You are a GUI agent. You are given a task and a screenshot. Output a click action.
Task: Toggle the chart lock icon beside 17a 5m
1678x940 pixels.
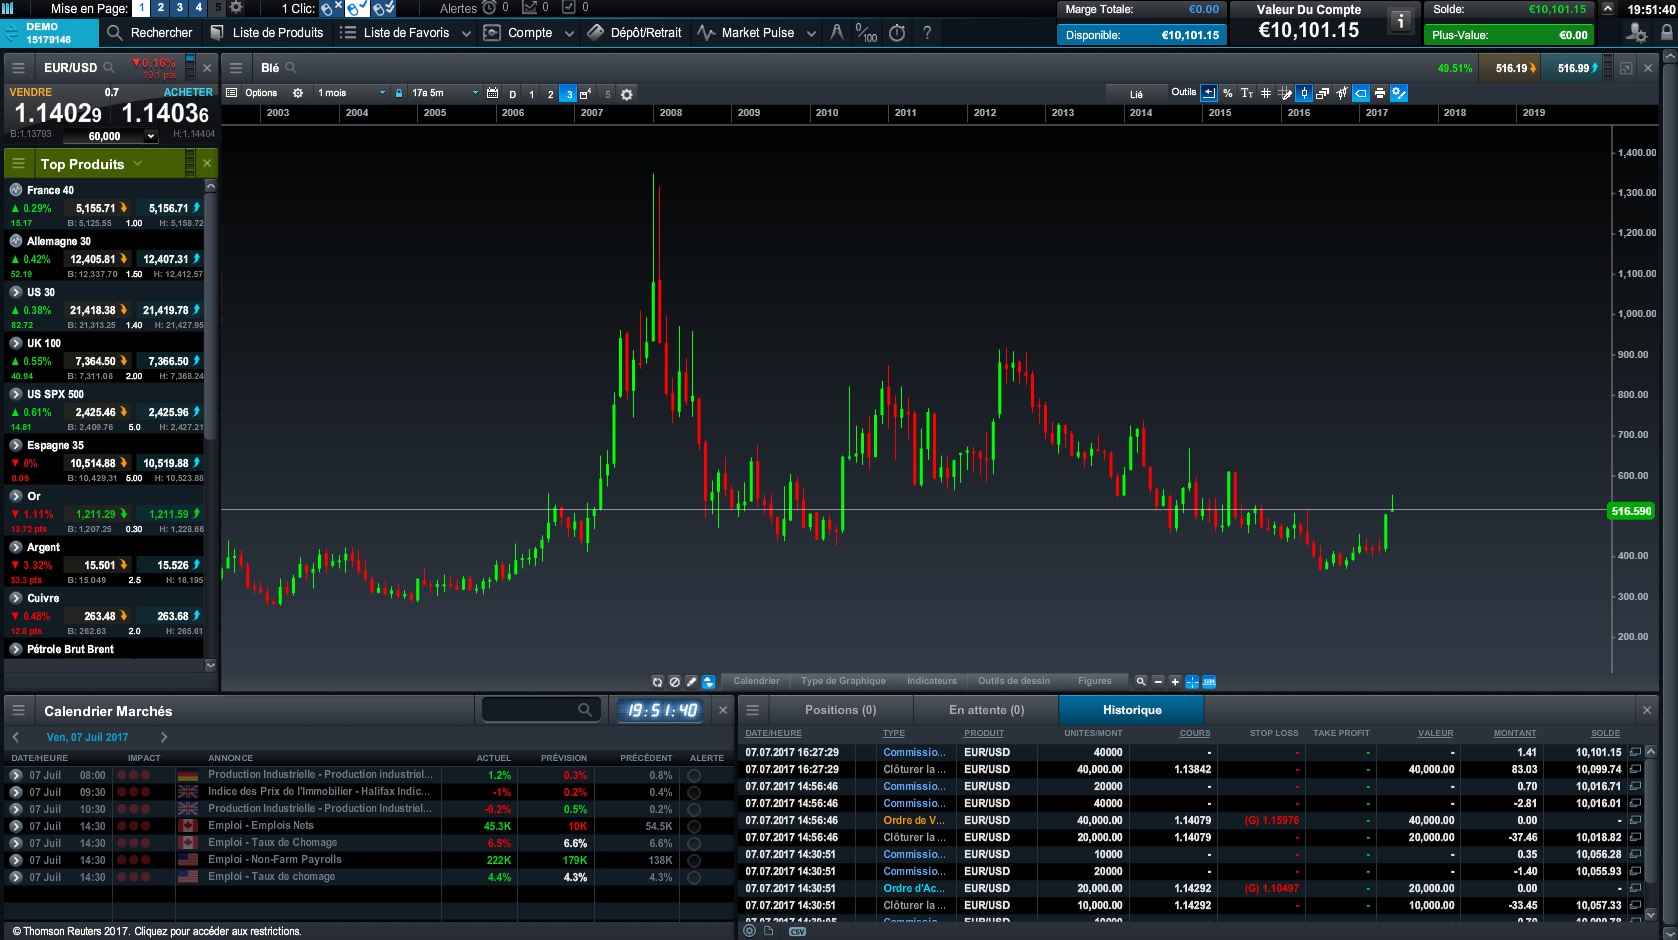pyautogui.click(x=399, y=93)
